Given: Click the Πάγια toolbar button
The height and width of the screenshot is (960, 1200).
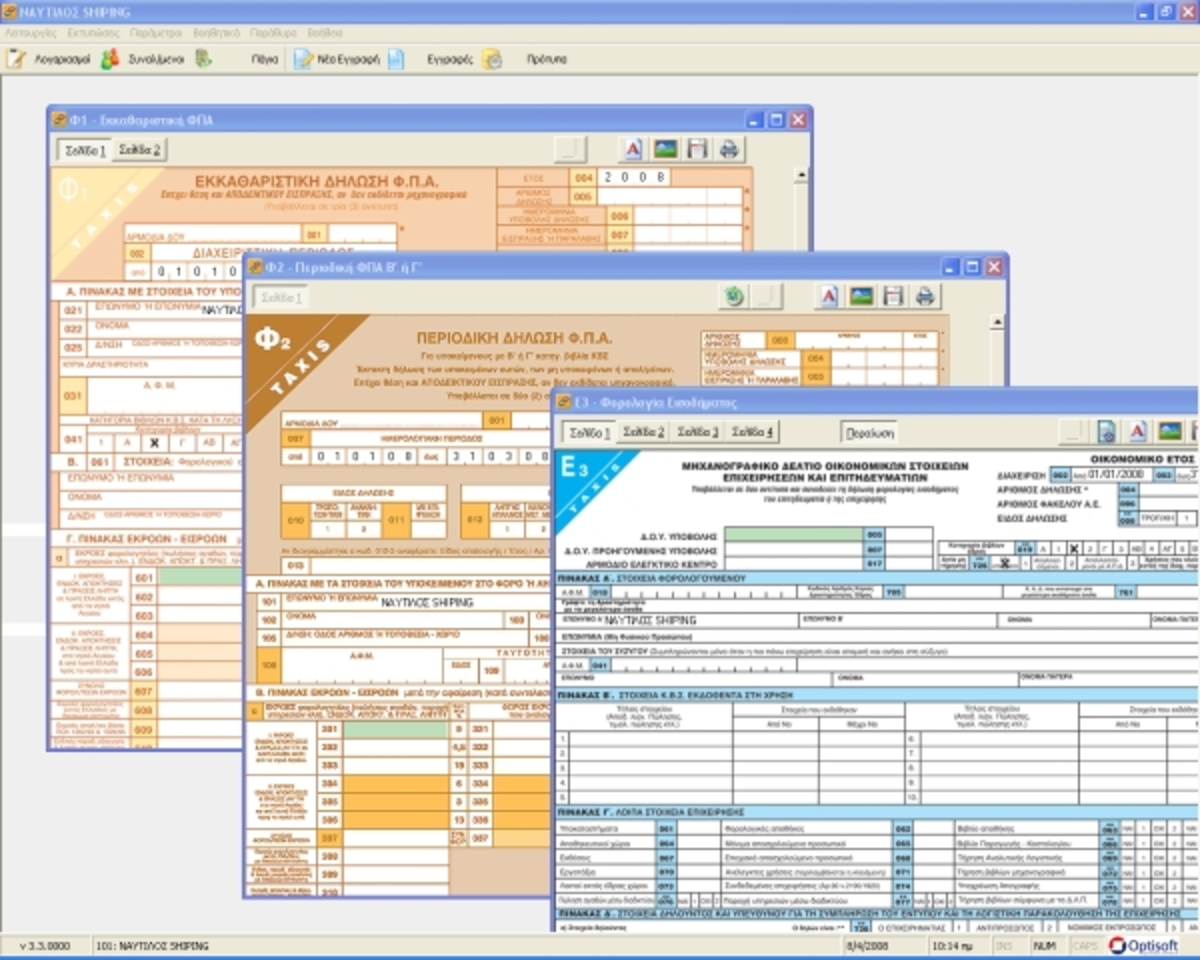Looking at the screenshot, I should (x=264, y=59).
